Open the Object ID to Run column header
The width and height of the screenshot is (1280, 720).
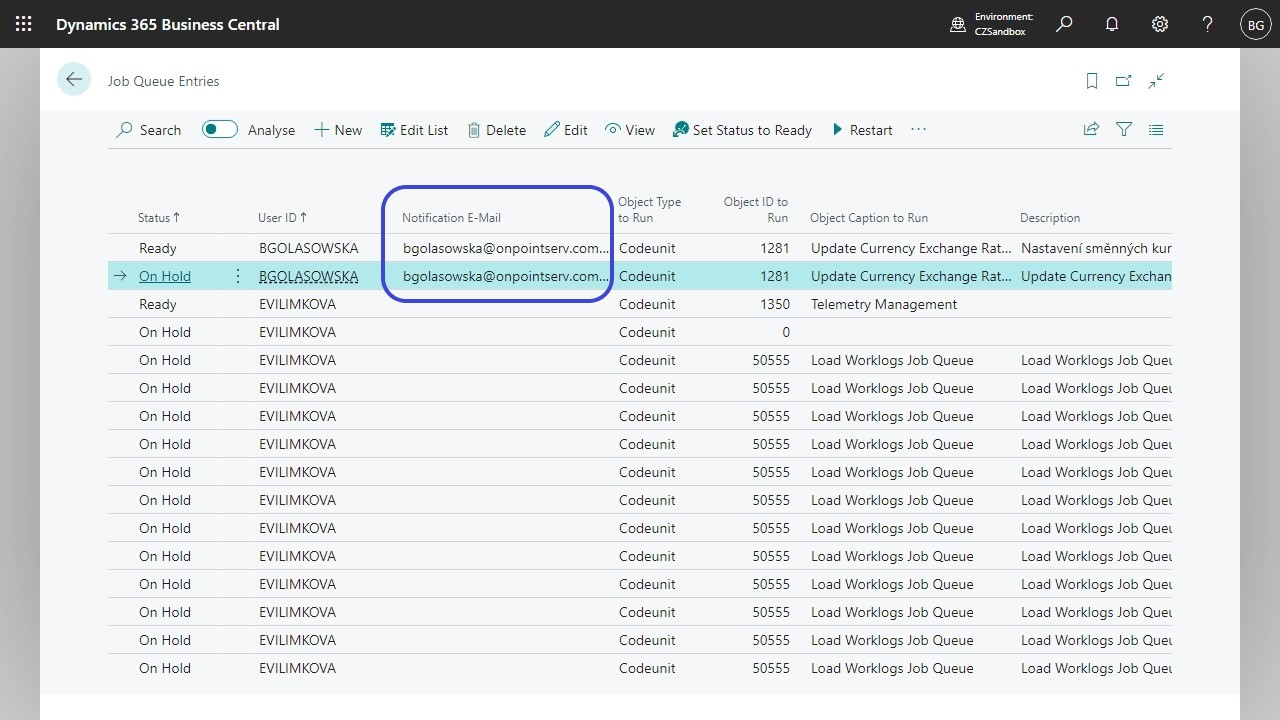pyautogui.click(x=756, y=210)
